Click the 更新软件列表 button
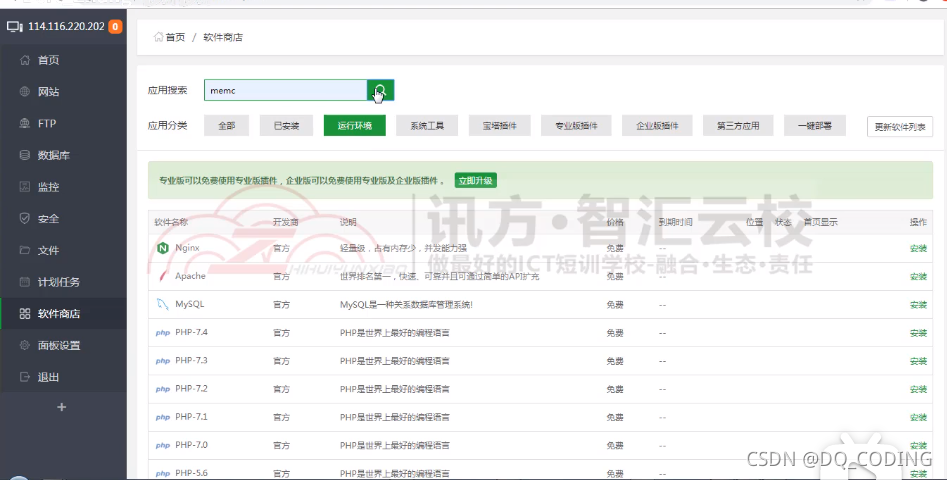The height and width of the screenshot is (480, 947). (900, 127)
